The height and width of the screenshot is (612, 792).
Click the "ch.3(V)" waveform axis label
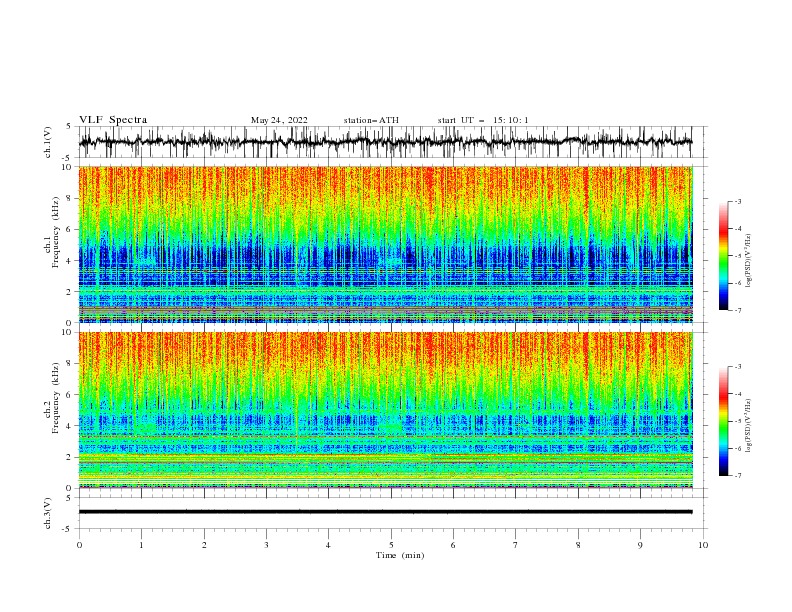point(48,513)
